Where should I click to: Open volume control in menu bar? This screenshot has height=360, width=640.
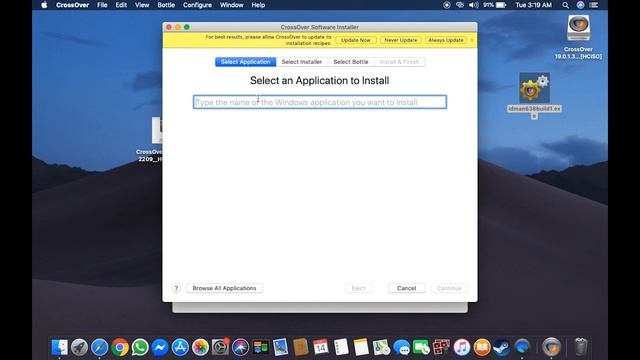473,5
